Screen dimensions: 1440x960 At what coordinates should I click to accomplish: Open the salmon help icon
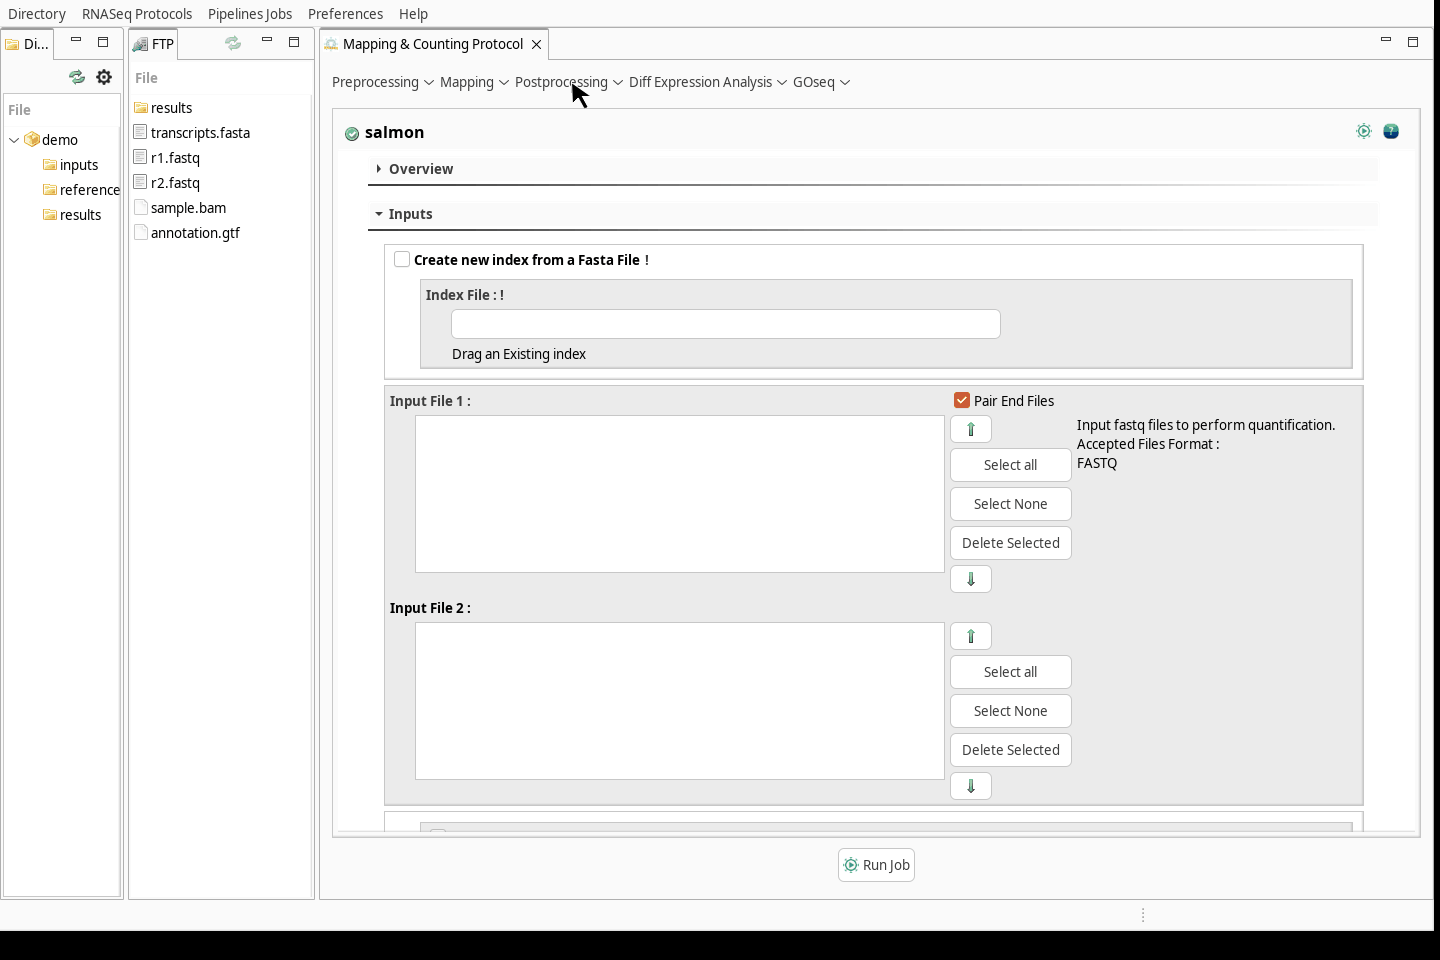pyautogui.click(x=1391, y=131)
